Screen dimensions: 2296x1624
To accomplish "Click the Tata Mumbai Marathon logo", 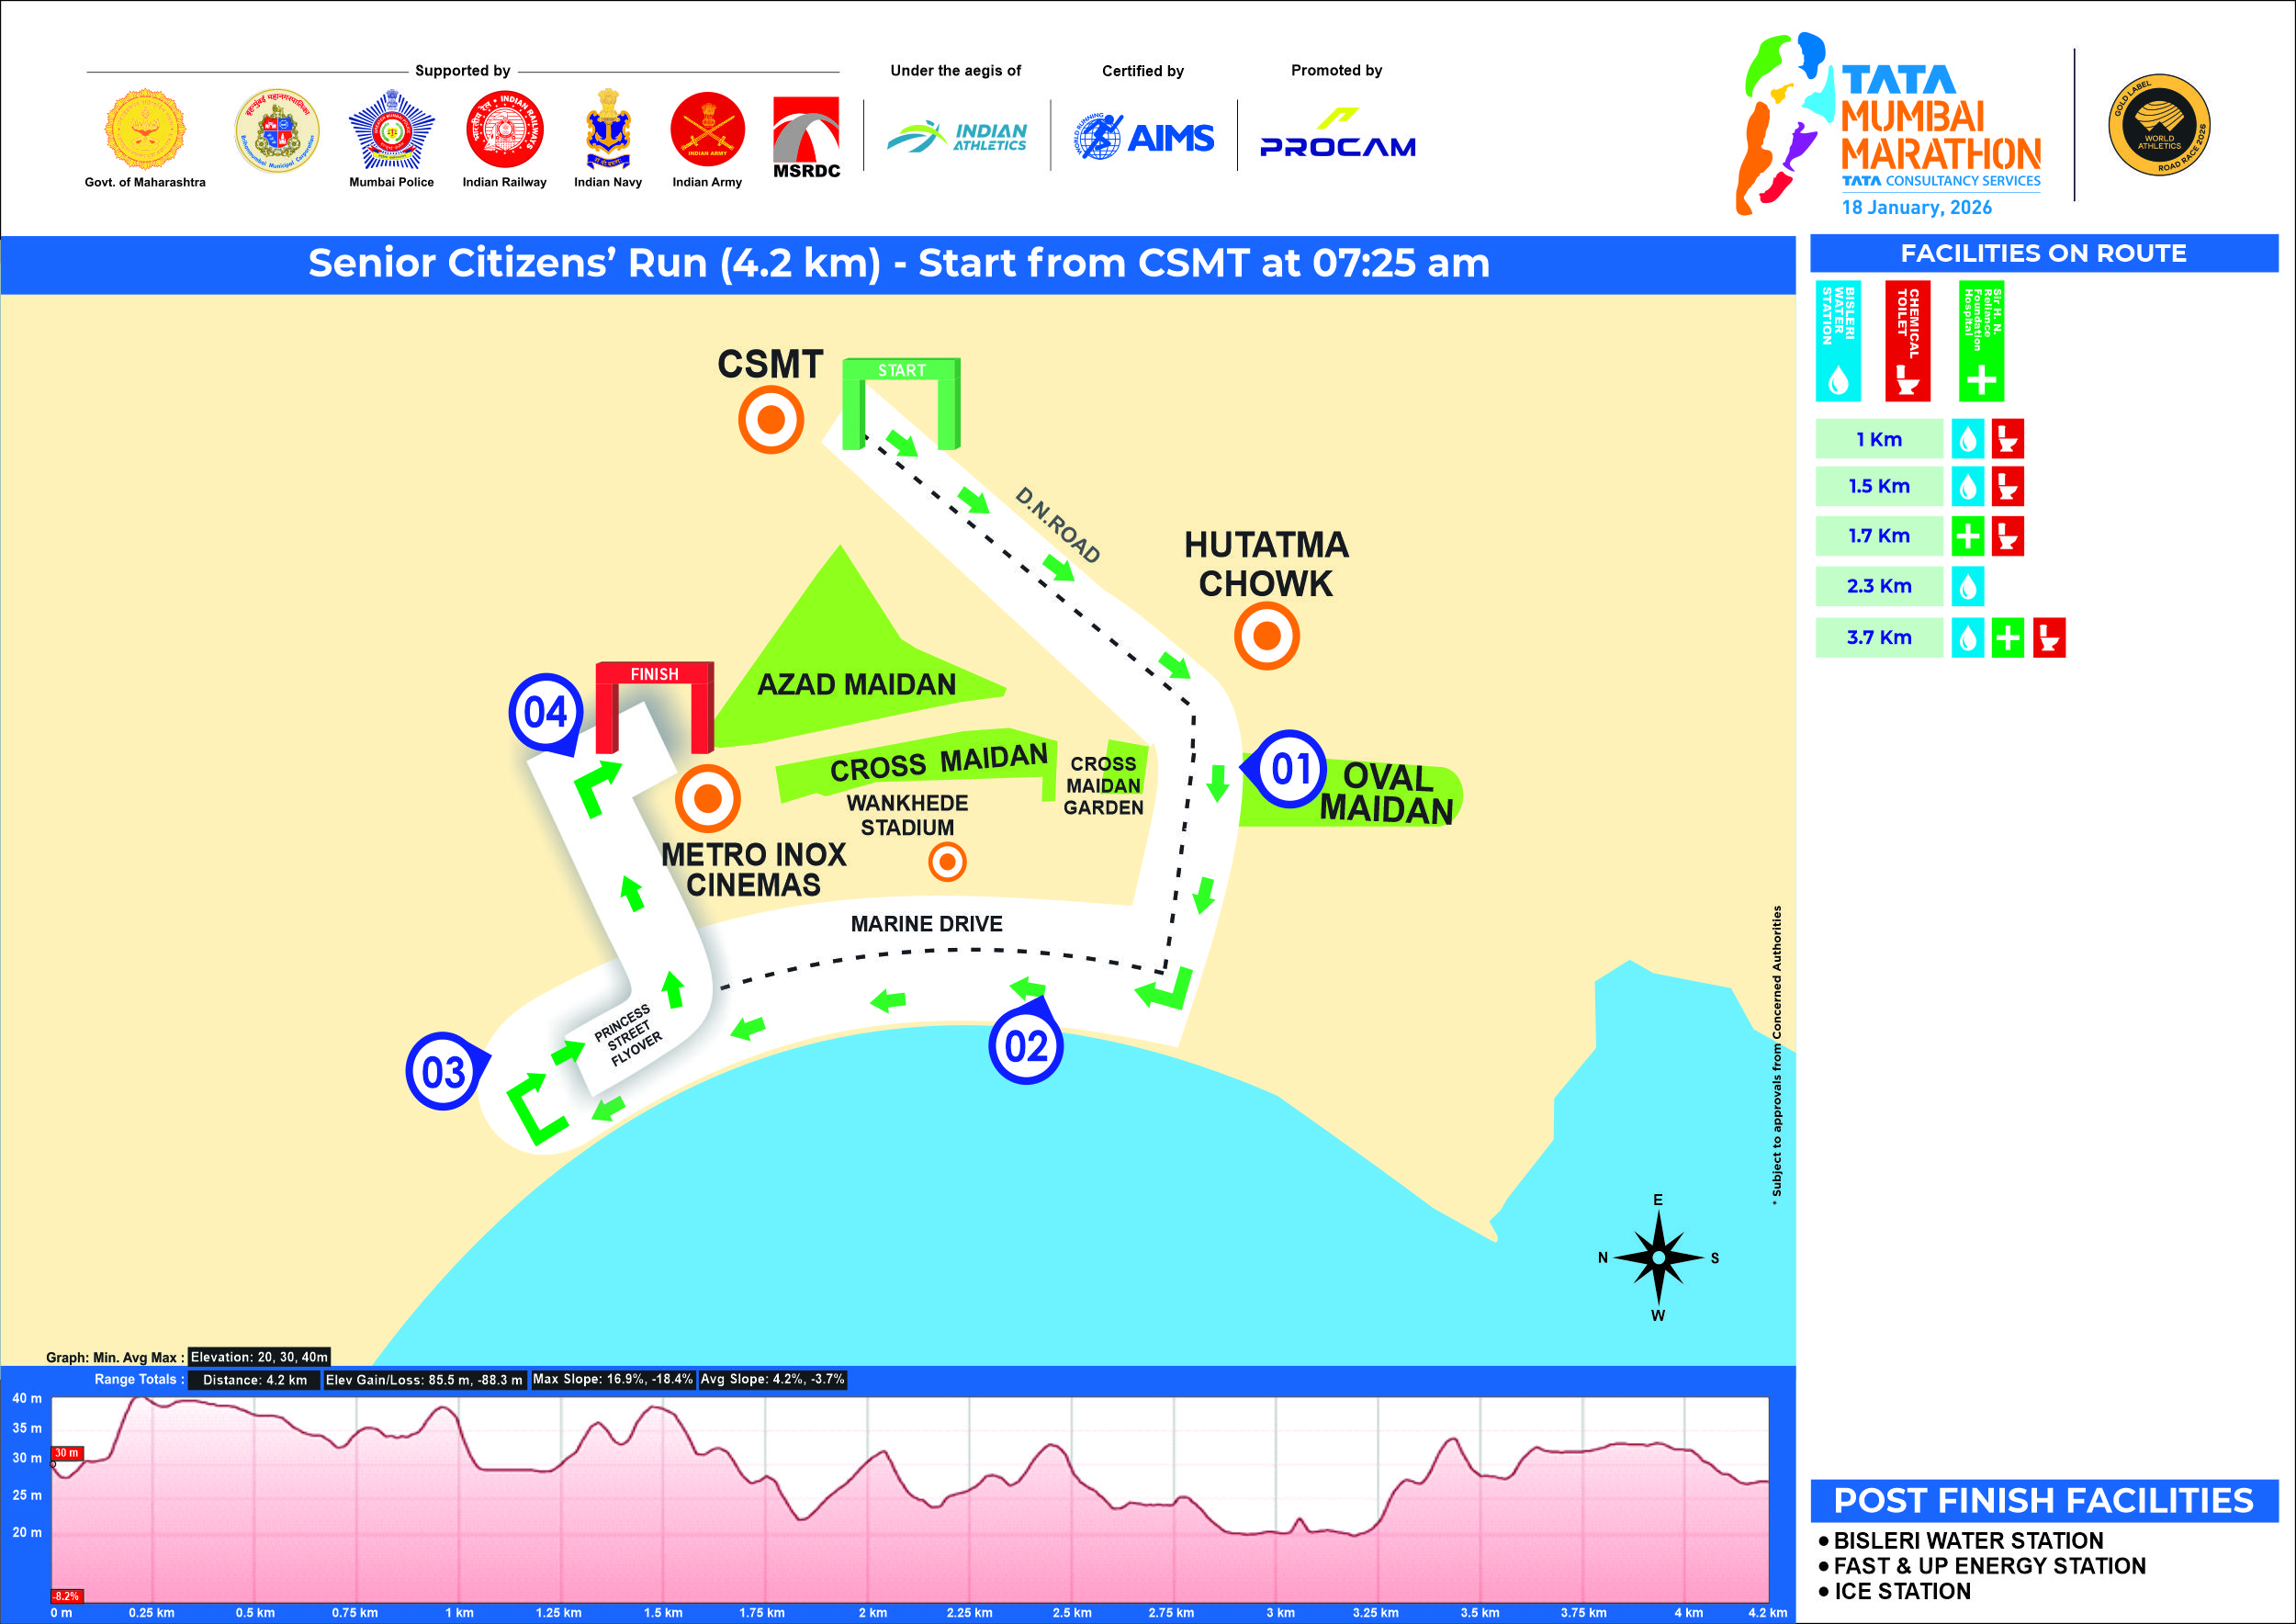I will 1890,125.
